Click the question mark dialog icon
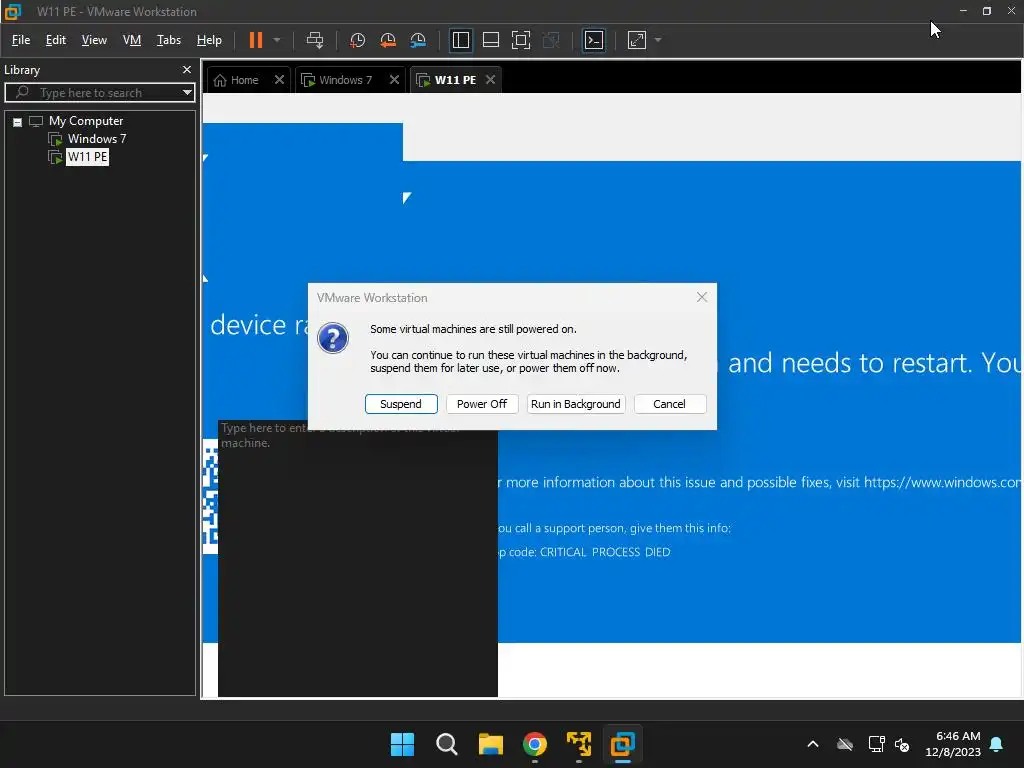This screenshot has width=1024, height=768. (x=333, y=338)
